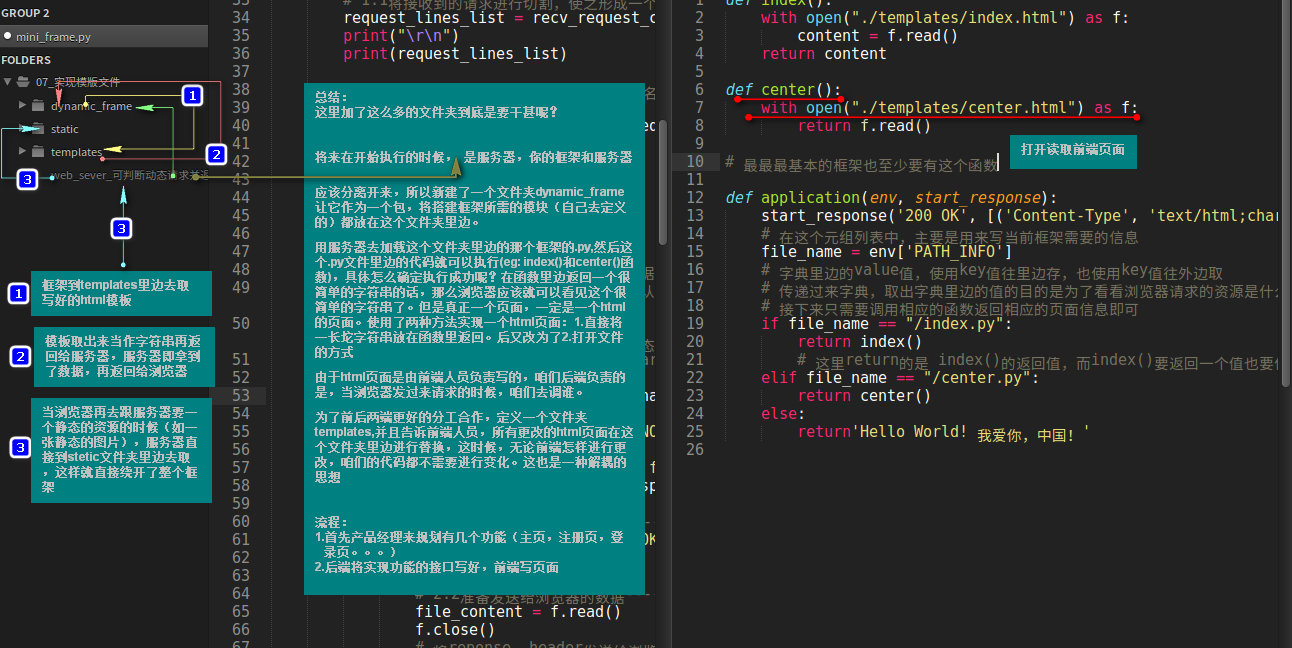Click 'def application(env, start_response):' line
1292x648 pixels.
[891, 198]
